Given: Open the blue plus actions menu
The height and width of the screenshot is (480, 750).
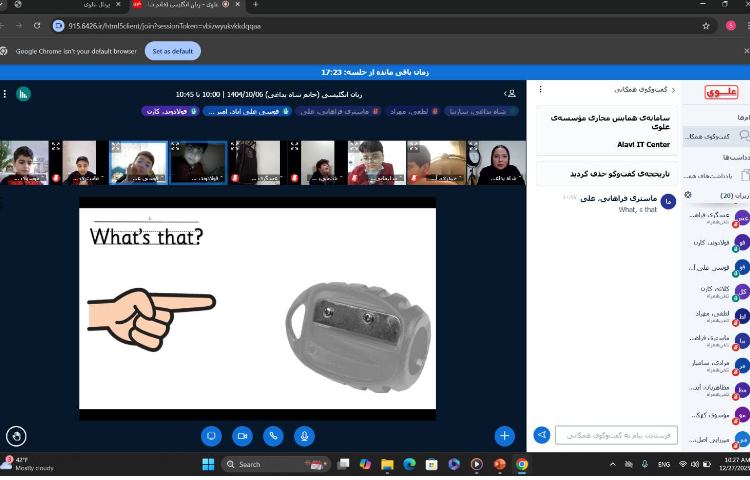Looking at the screenshot, I should coord(504,436).
